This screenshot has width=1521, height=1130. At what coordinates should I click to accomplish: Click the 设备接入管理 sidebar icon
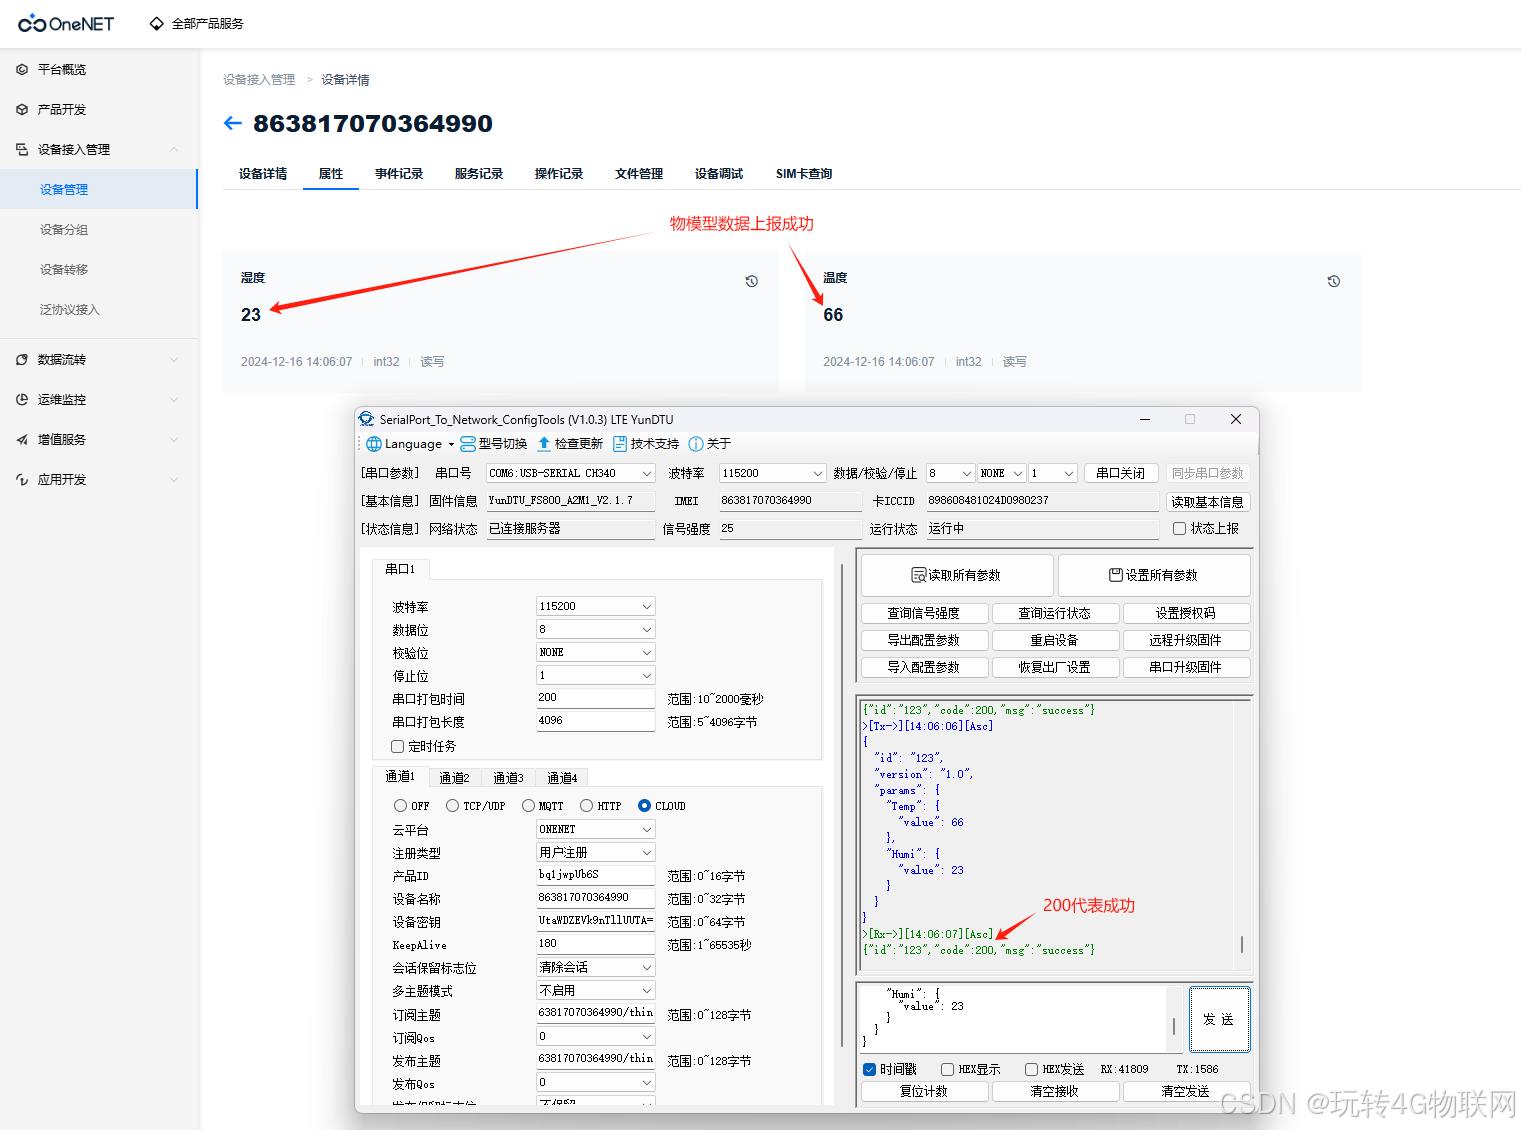[22, 149]
